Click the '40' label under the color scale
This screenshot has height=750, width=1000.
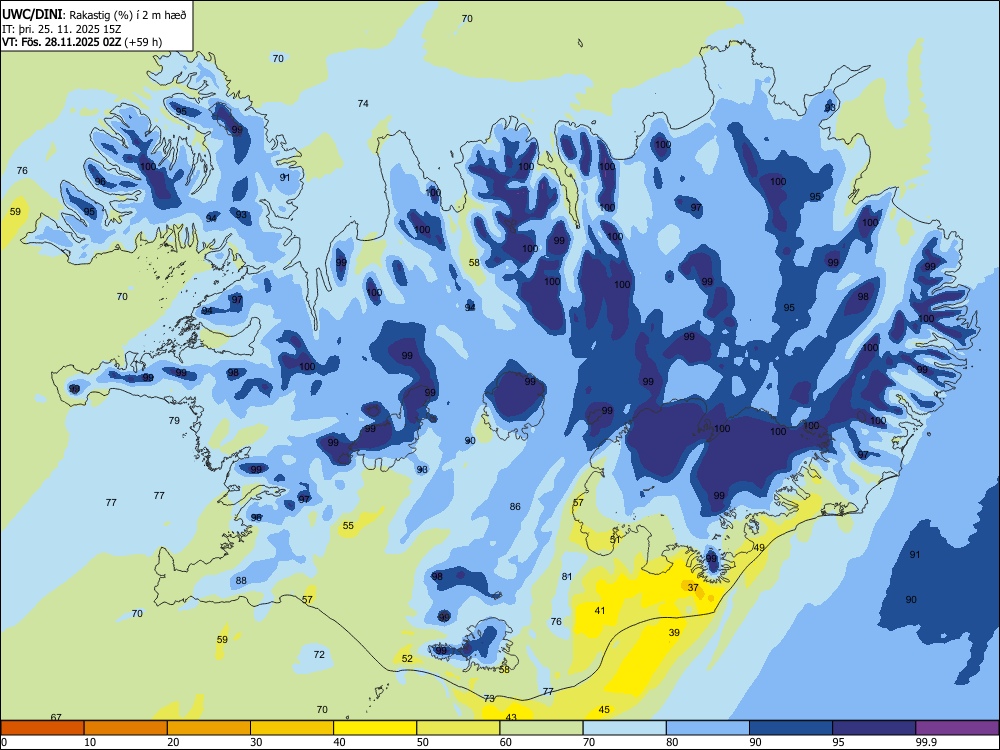click(x=339, y=742)
